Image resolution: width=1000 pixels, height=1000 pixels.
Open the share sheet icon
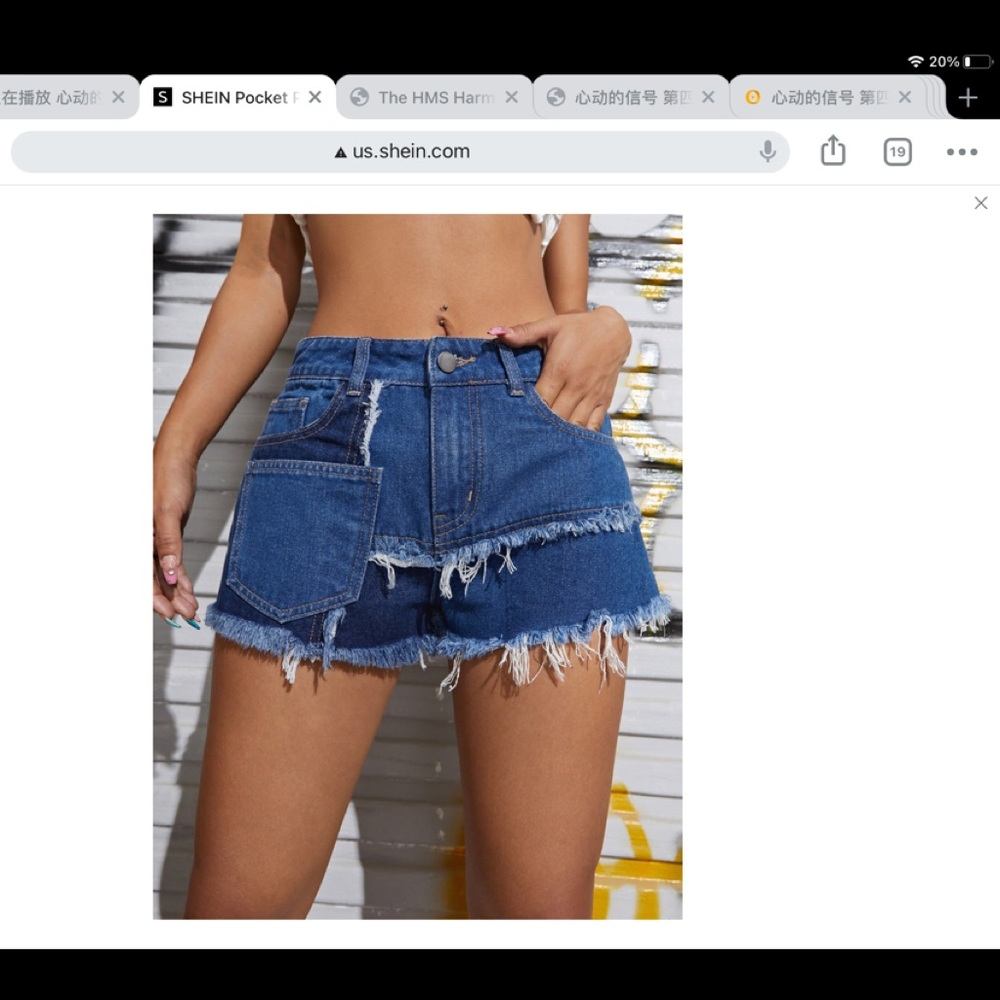(833, 151)
